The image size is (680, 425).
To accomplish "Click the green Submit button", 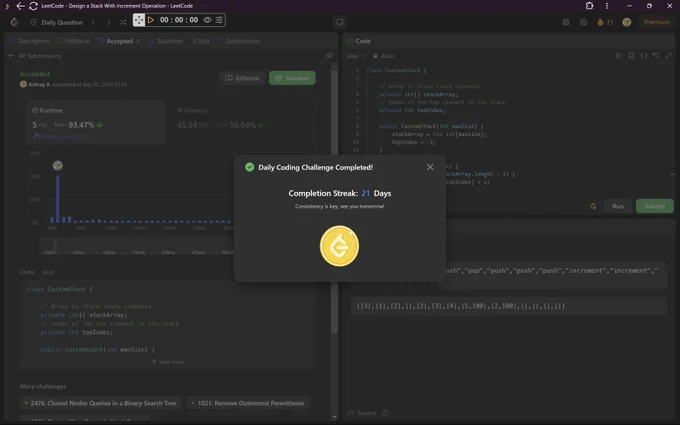I will [655, 206].
